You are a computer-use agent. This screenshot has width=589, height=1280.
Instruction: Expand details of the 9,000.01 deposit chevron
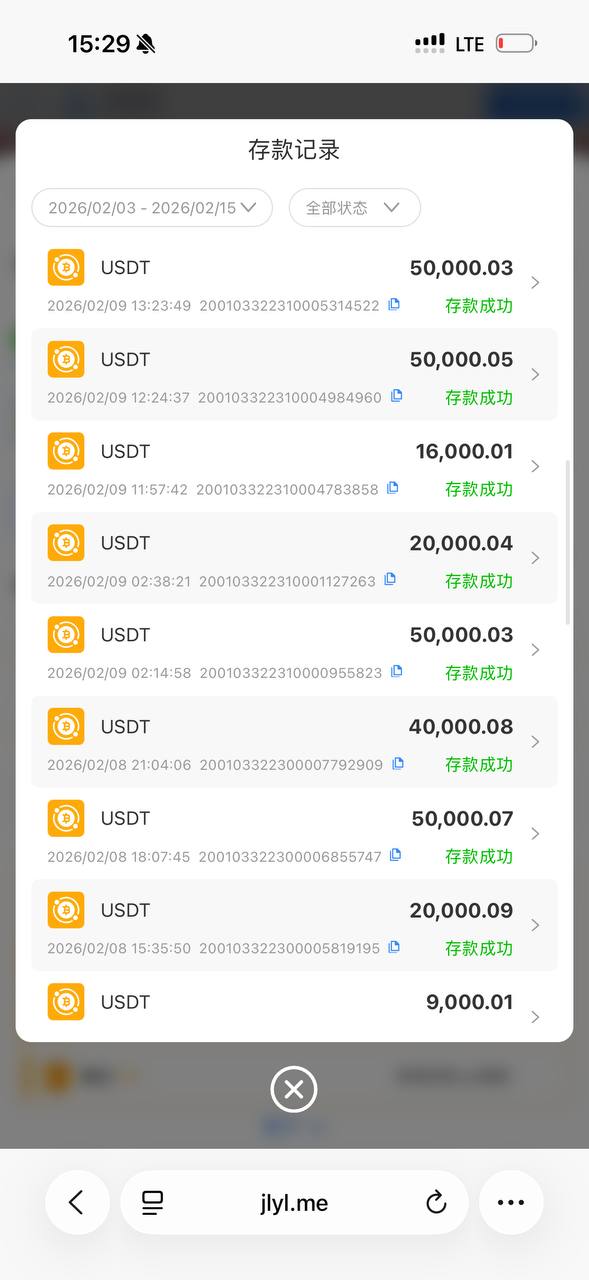point(535,1017)
